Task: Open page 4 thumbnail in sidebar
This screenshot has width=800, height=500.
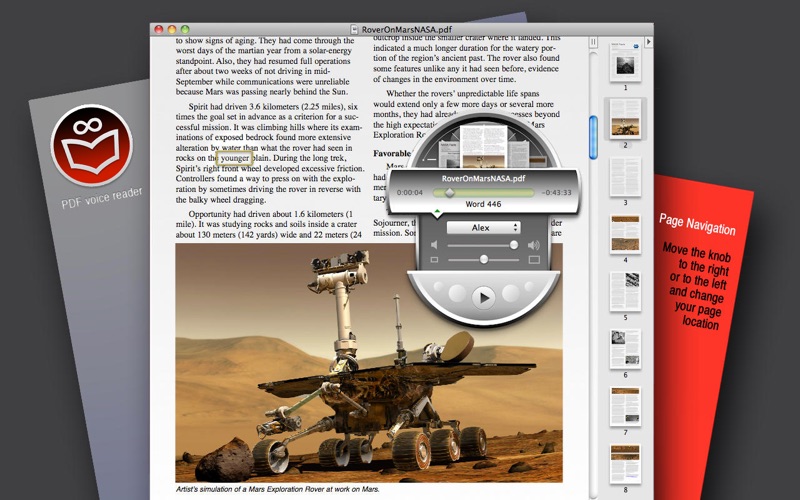Action: [x=626, y=234]
